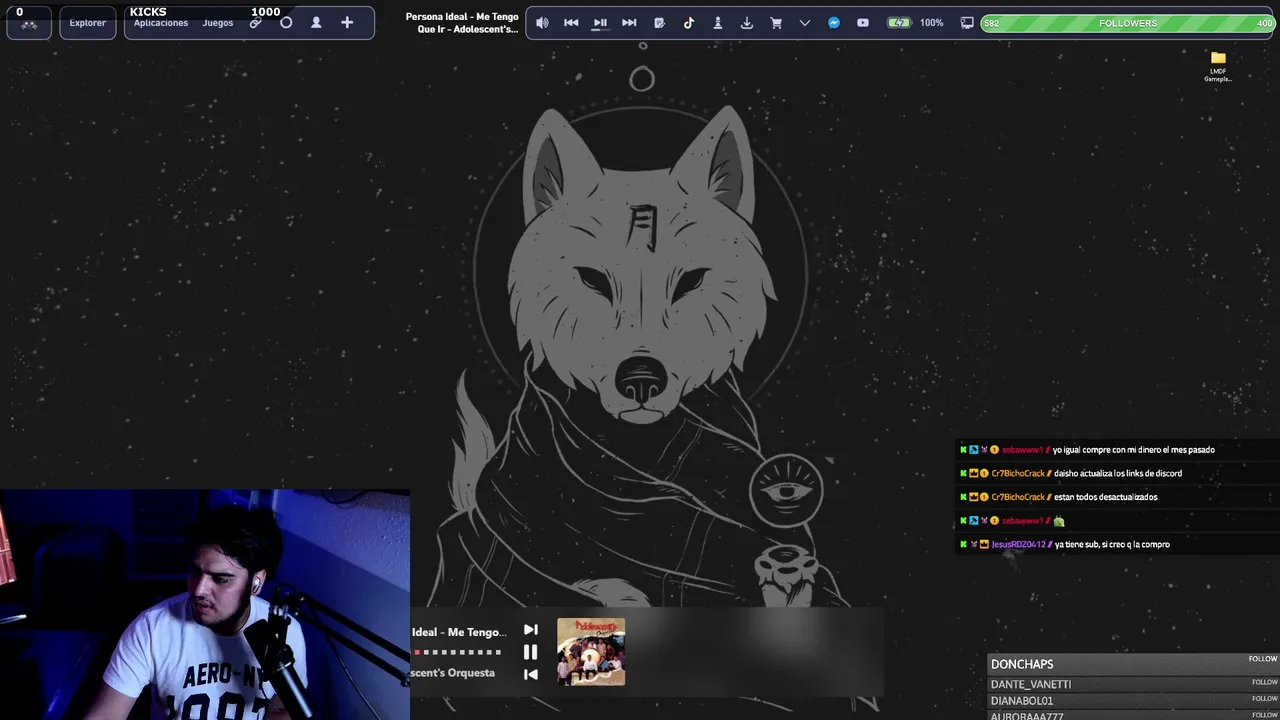Click the webcam video feed
Viewport: 1280px width, 720px height.
click(205, 605)
